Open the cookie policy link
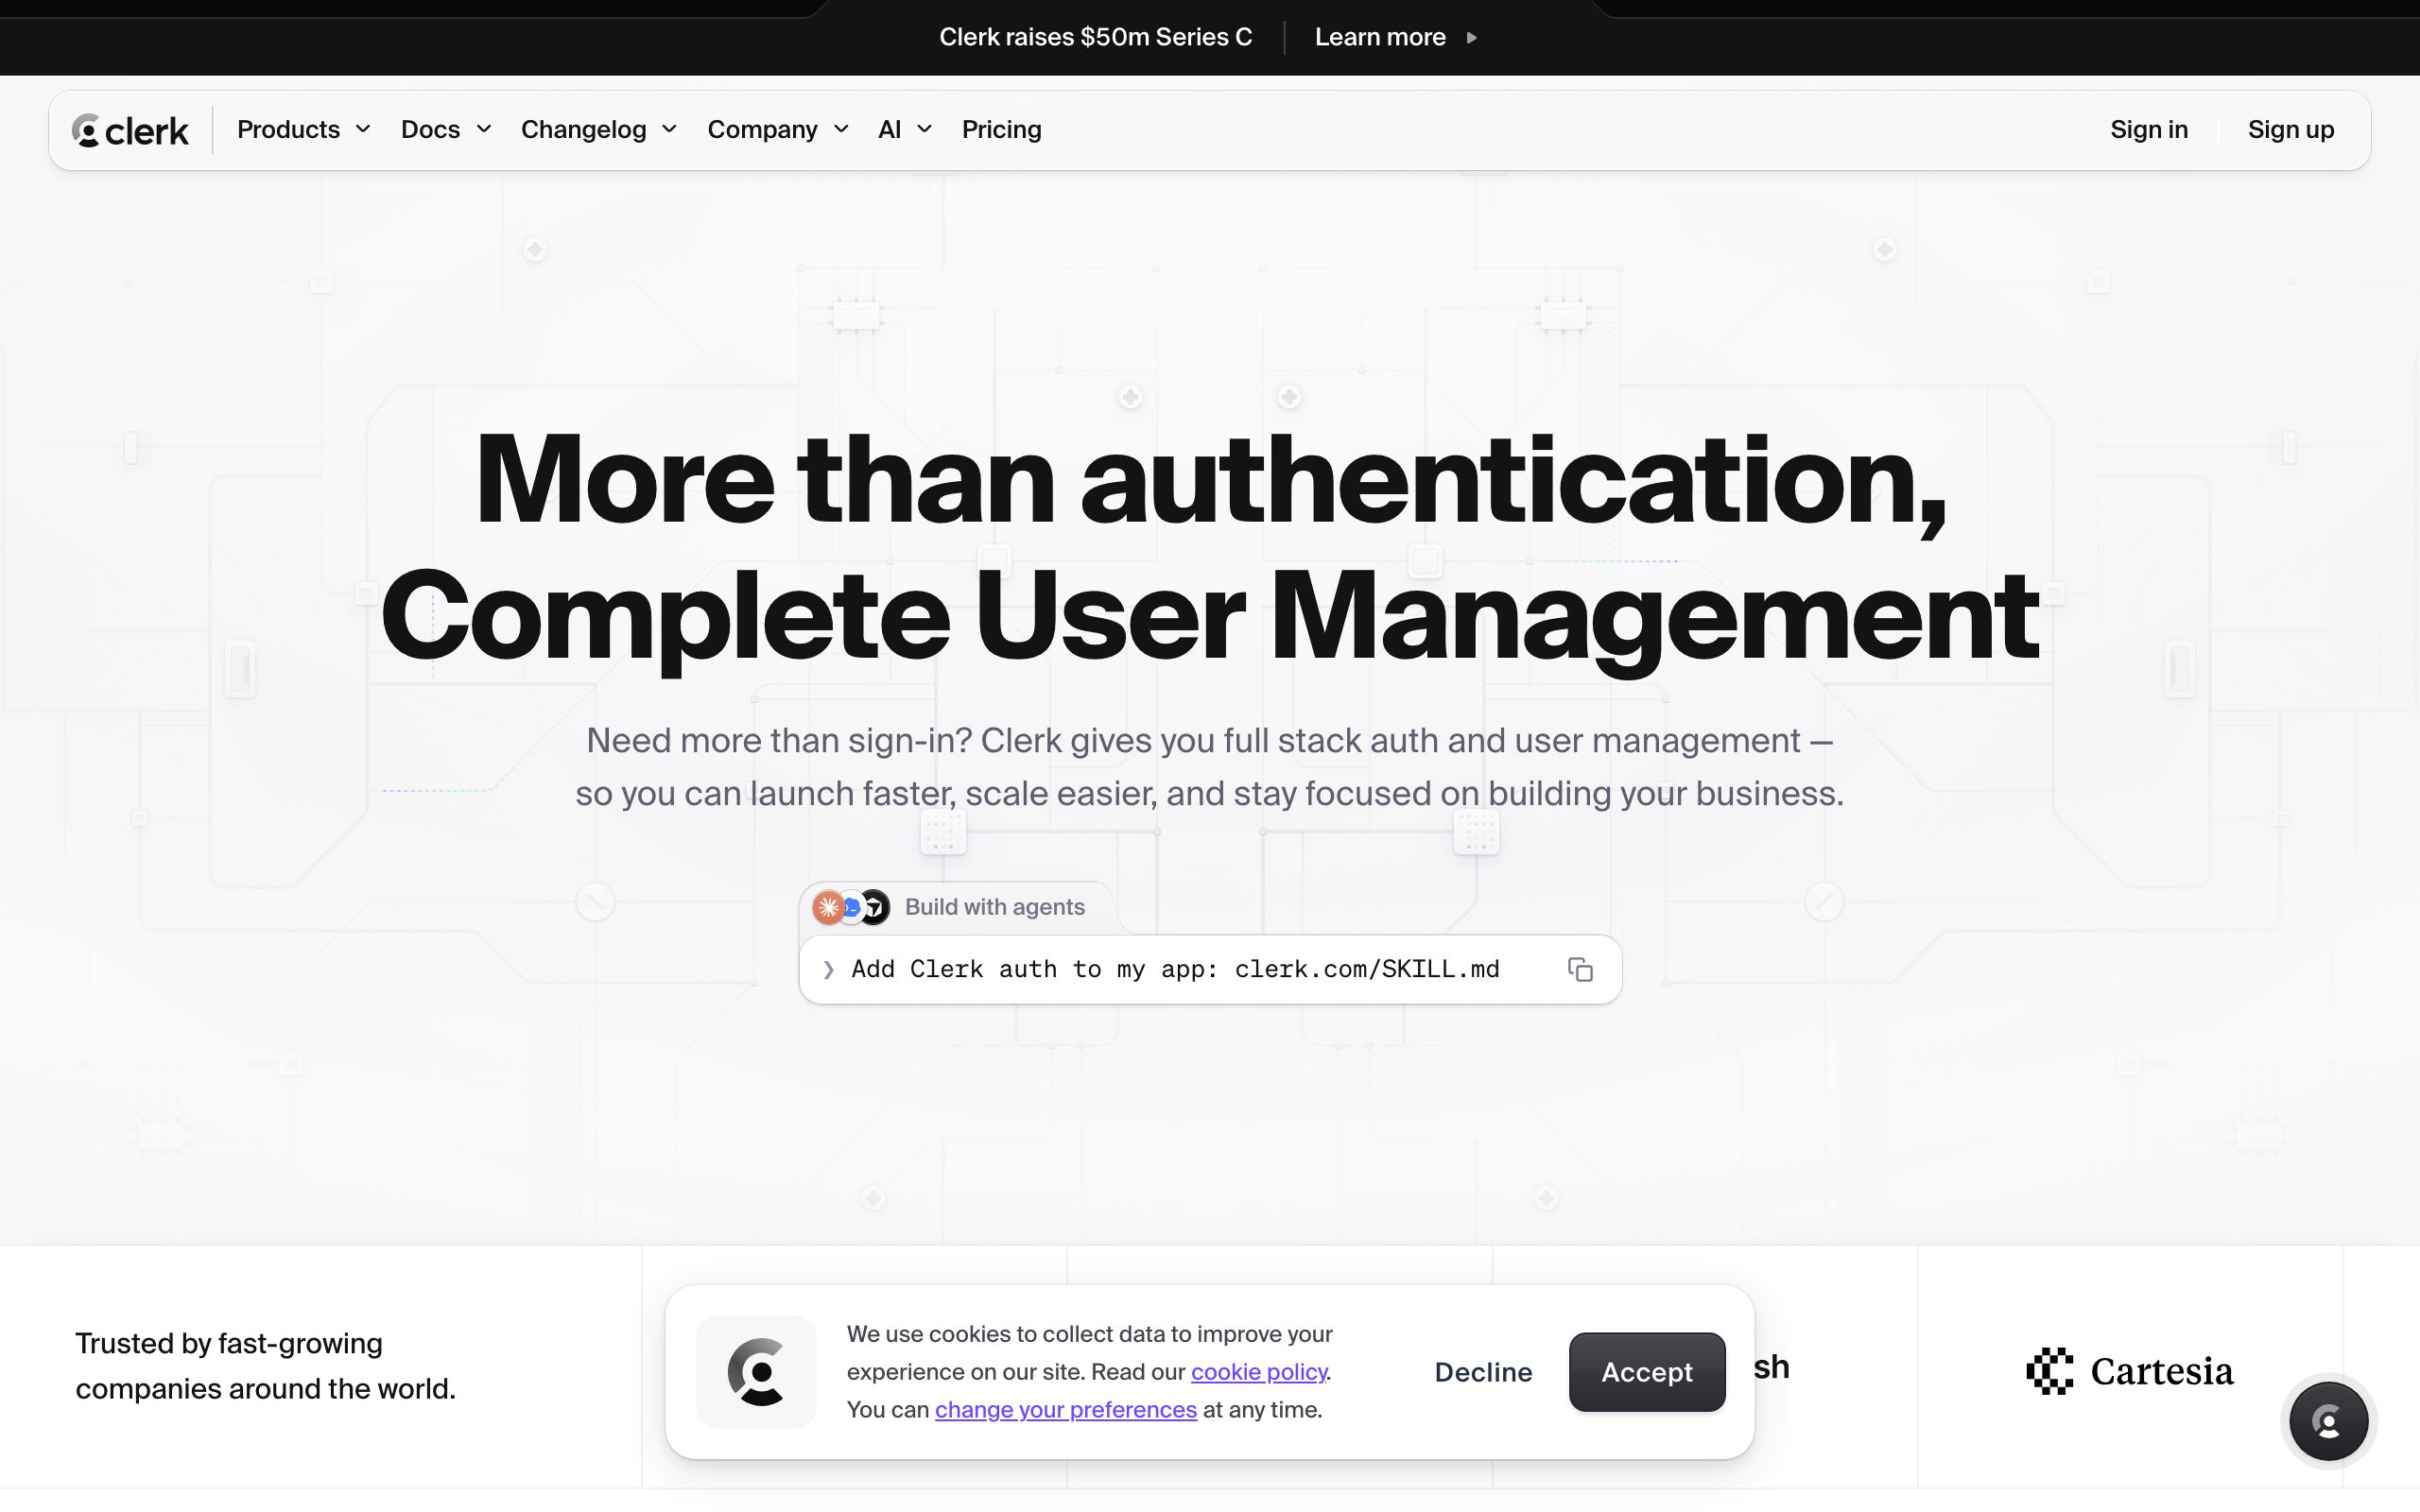The image size is (2420, 1512). tap(1259, 1372)
